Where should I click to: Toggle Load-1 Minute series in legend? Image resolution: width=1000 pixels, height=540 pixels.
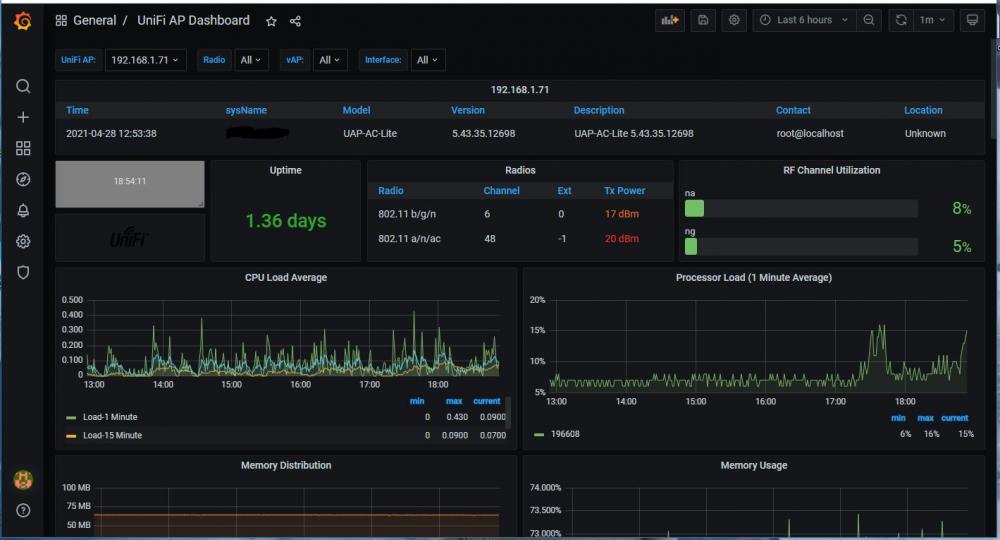(110, 417)
